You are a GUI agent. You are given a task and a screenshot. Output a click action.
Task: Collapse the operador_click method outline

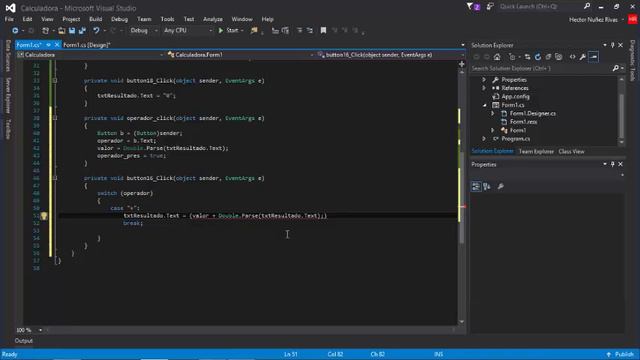point(55,118)
